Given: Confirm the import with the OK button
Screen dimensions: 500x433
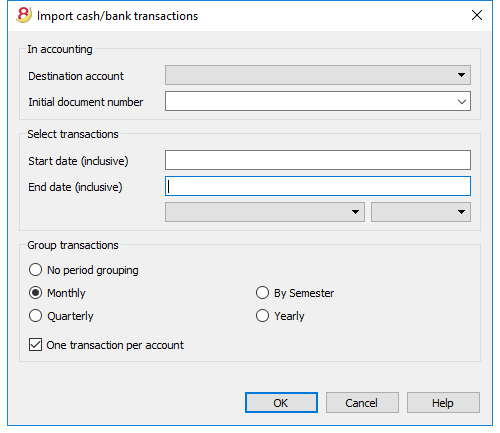Looking at the screenshot, I should pos(281,403).
